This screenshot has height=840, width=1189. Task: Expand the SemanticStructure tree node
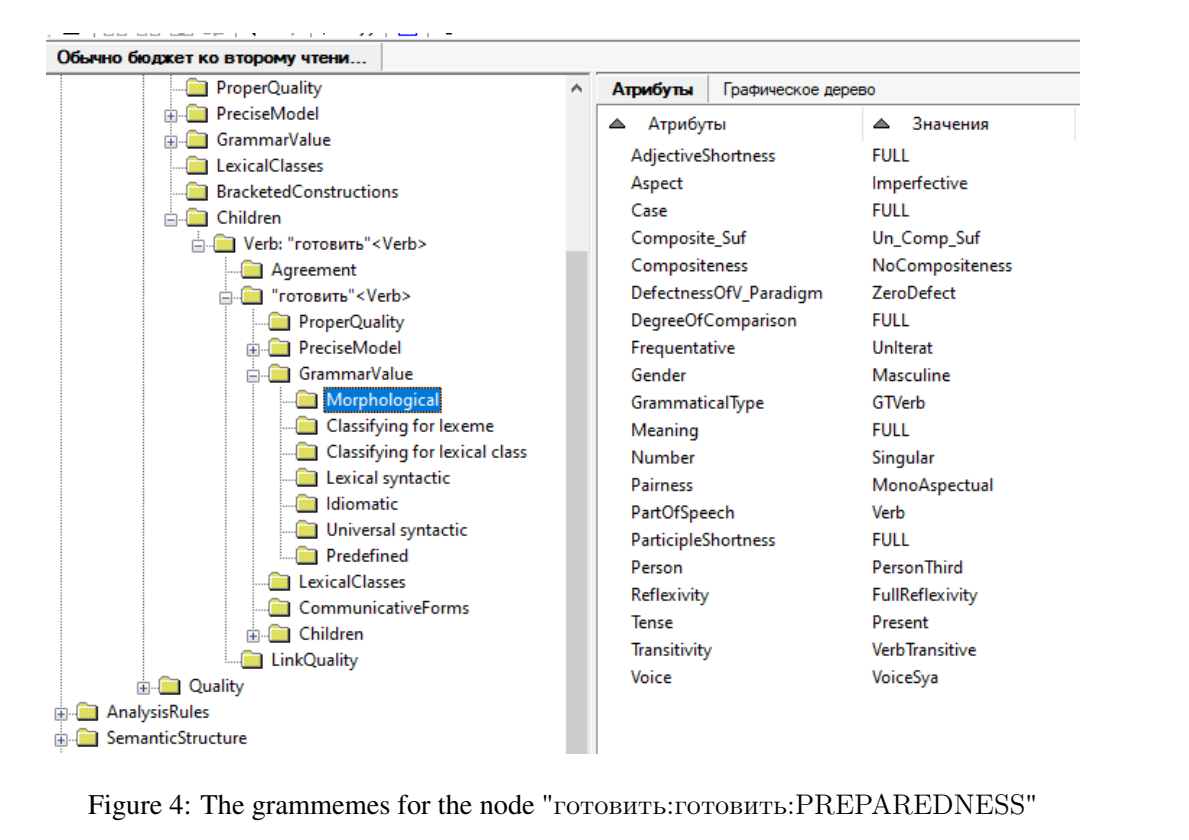click(x=61, y=739)
